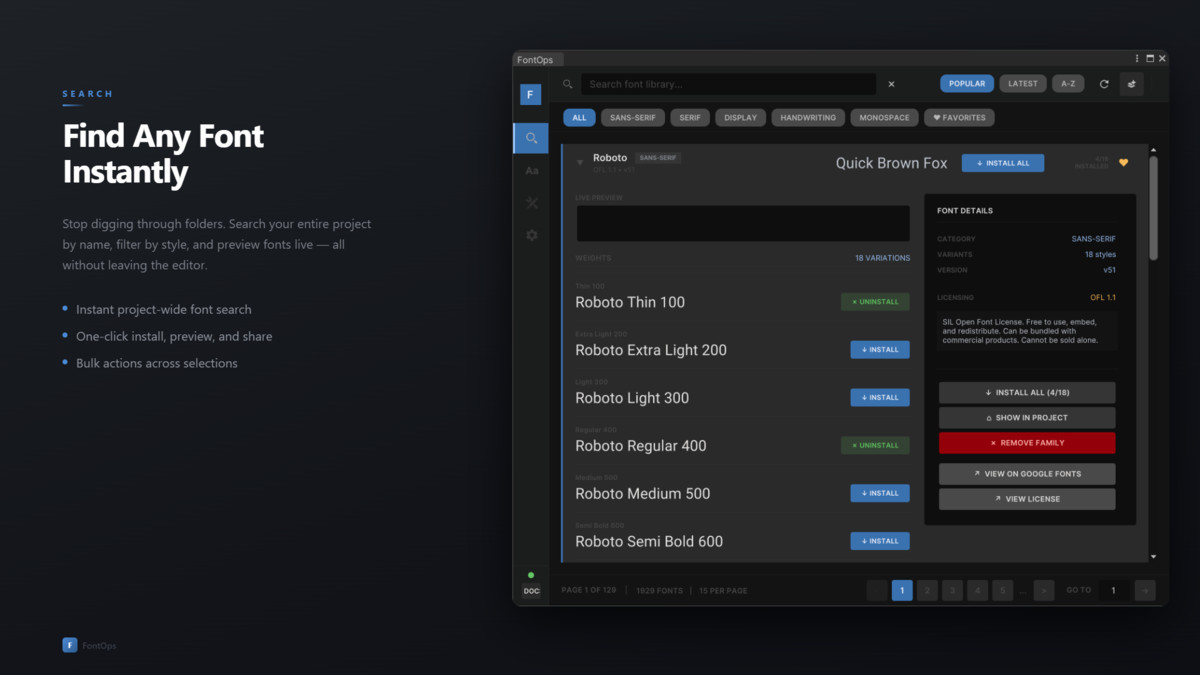Filter by Display category

coord(741,118)
